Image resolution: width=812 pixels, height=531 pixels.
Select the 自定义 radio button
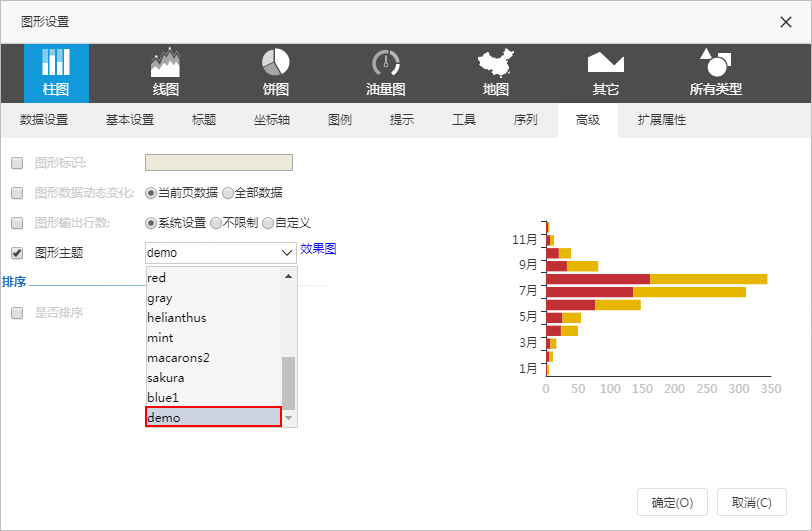(268, 223)
